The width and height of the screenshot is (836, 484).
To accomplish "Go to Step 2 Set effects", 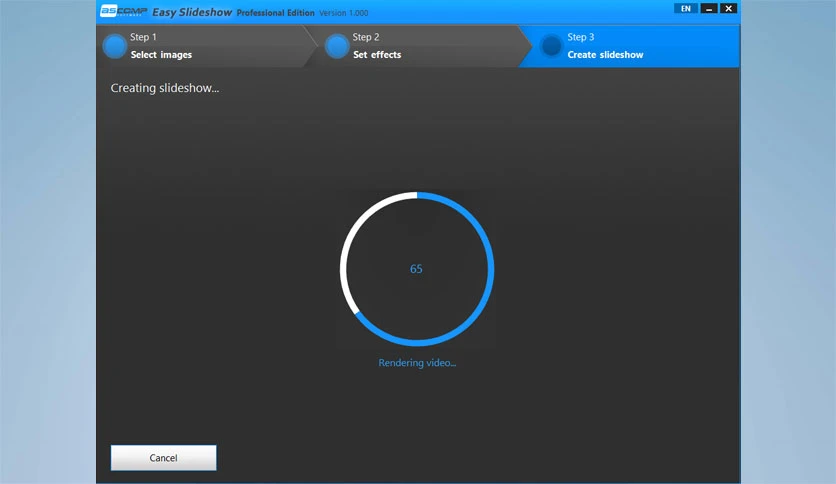I will tap(419, 46).
